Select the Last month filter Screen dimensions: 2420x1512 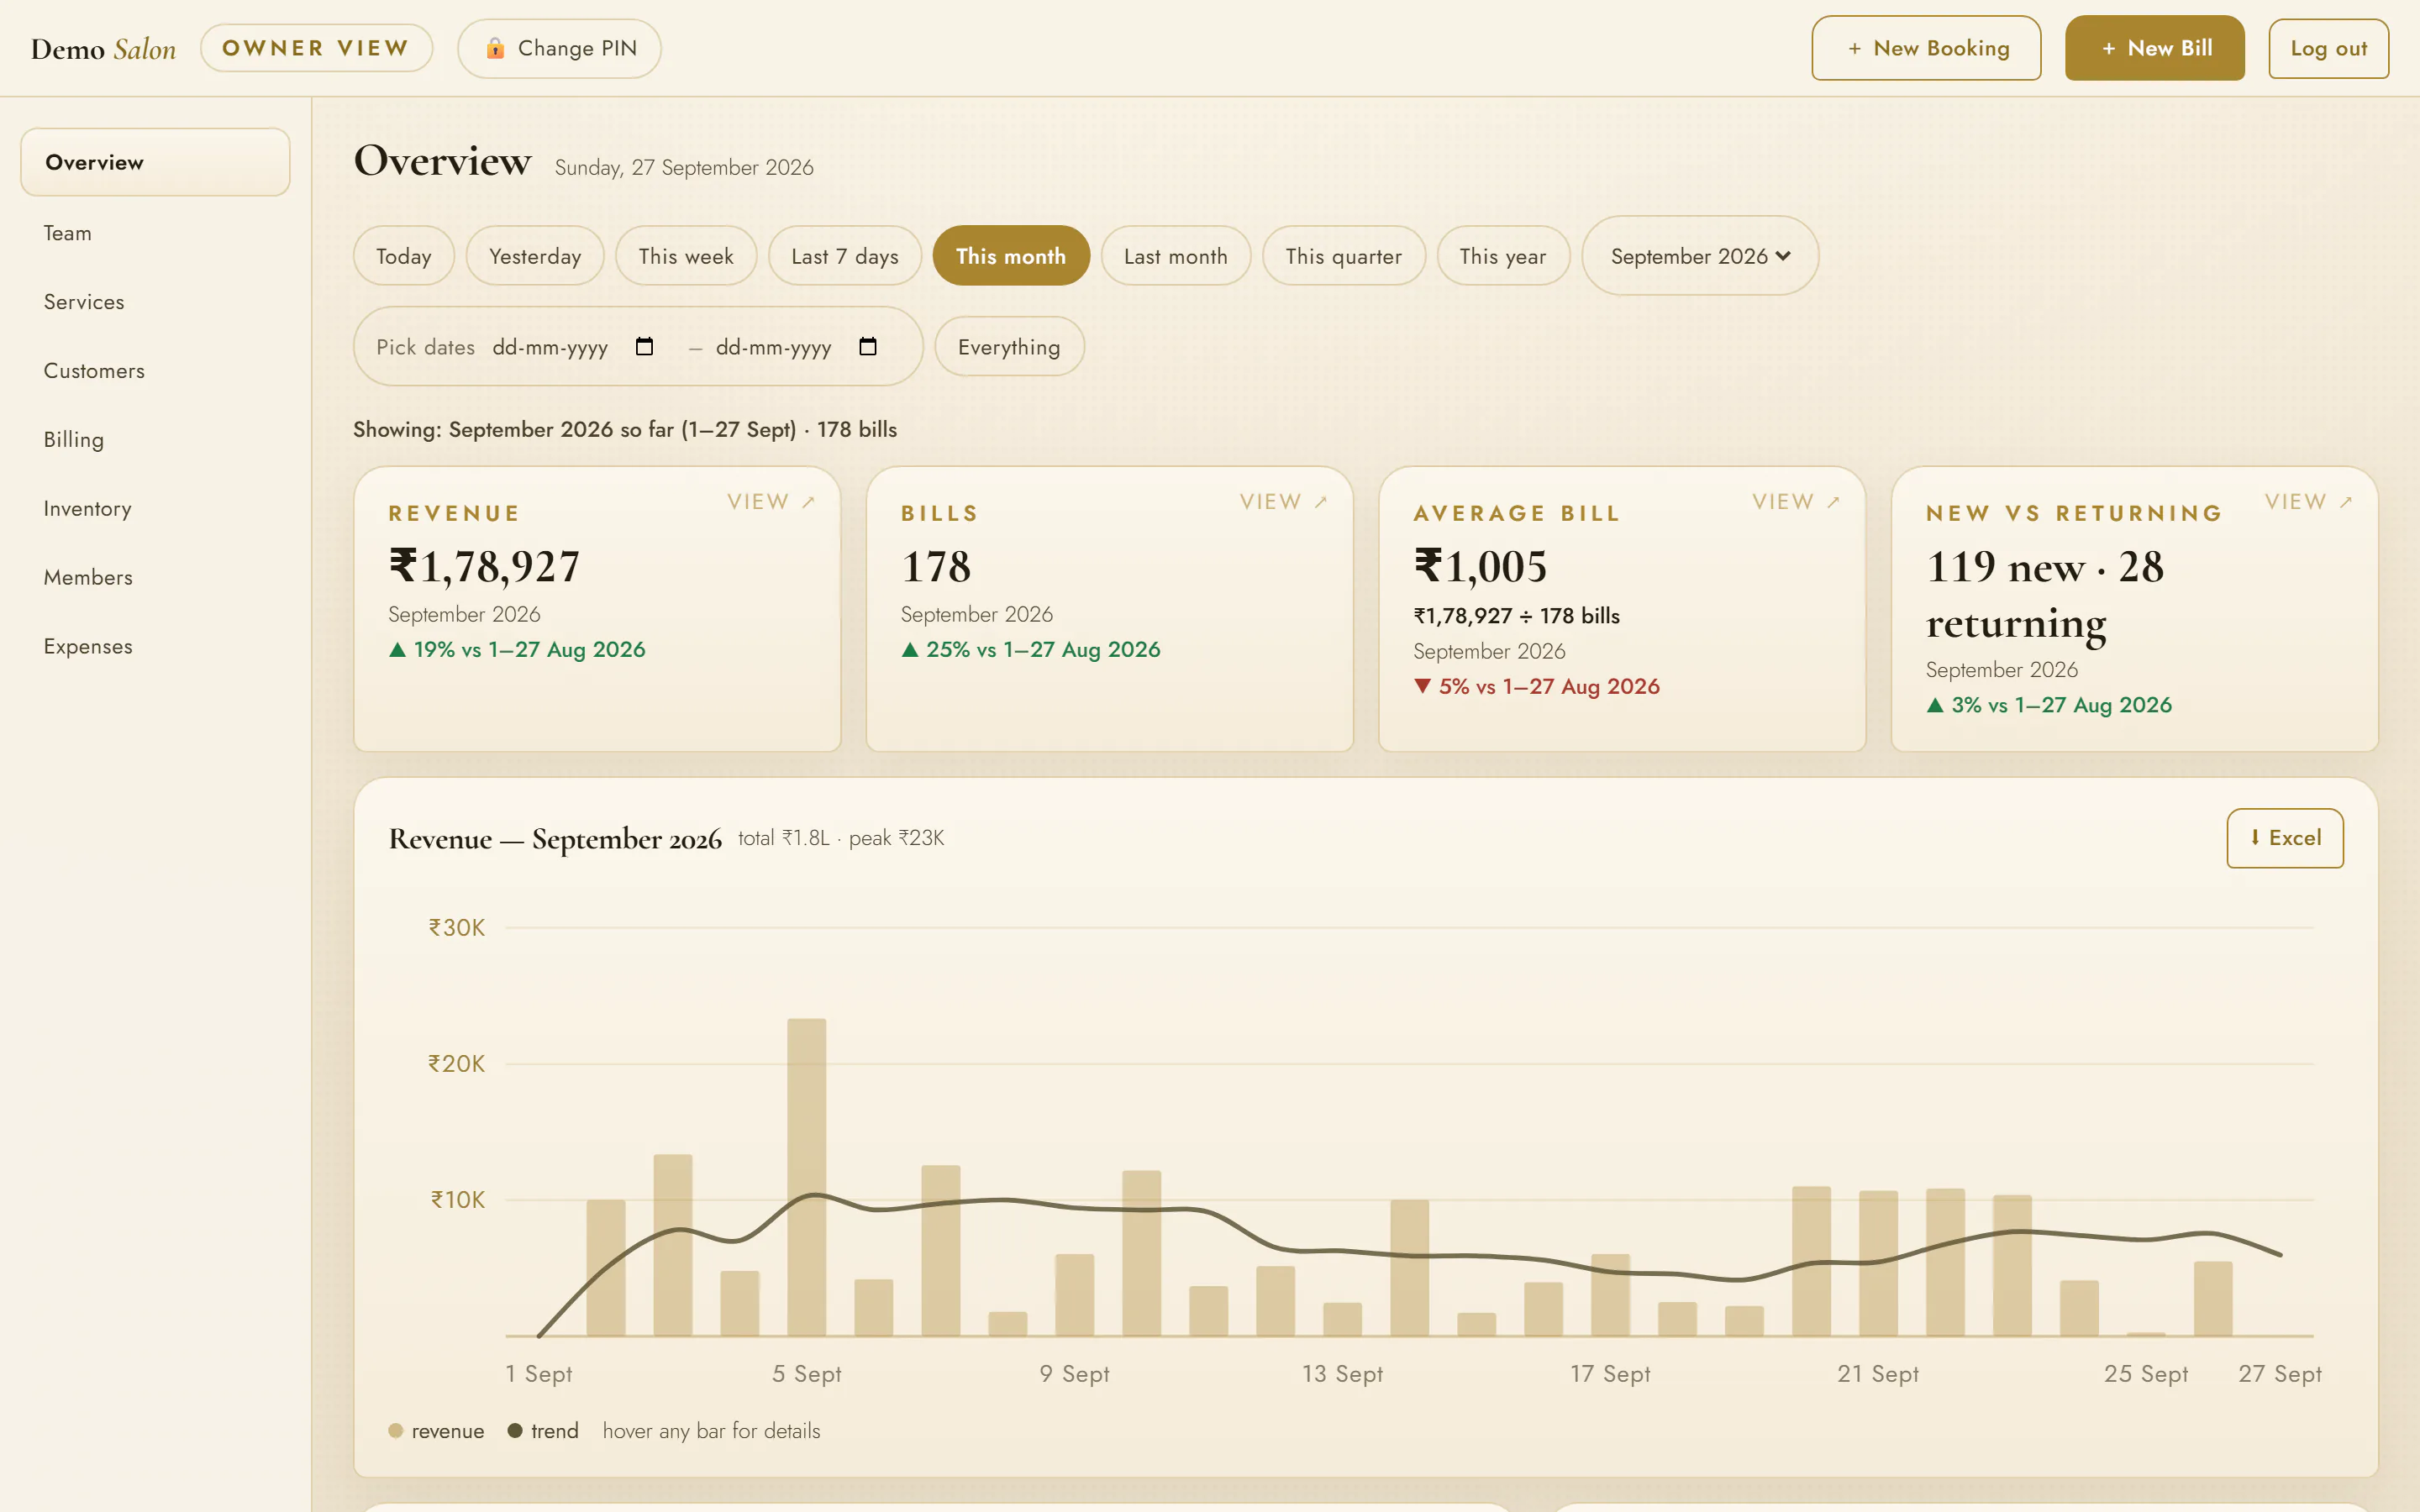(x=1175, y=256)
